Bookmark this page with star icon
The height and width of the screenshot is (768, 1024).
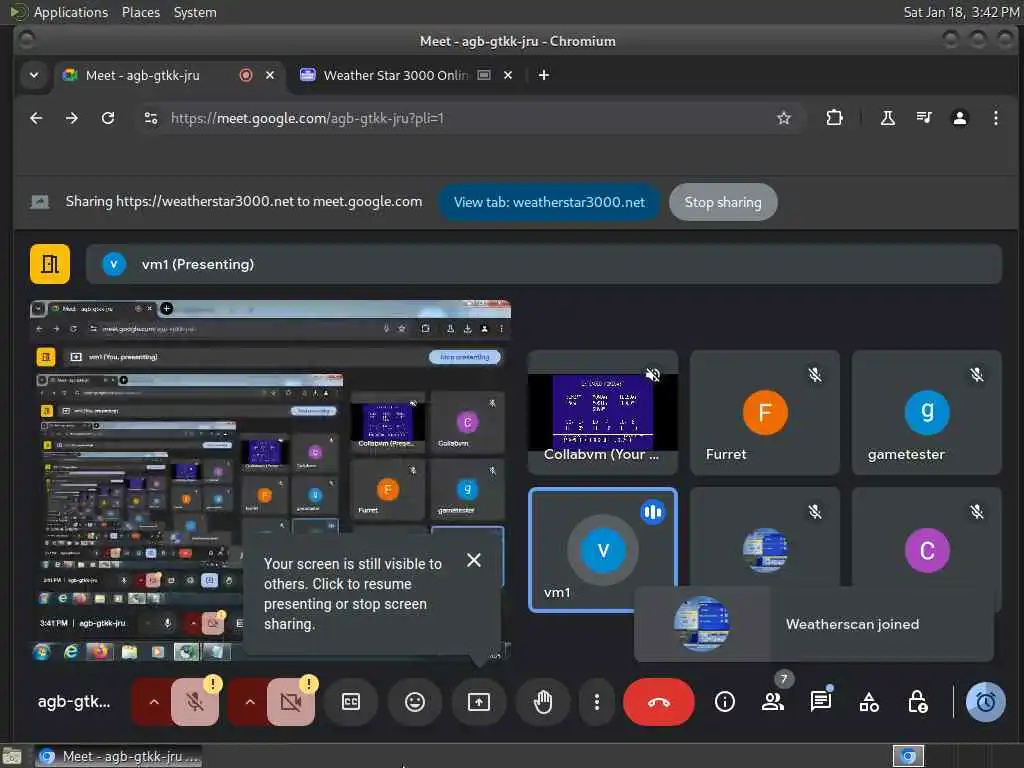tap(784, 118)
